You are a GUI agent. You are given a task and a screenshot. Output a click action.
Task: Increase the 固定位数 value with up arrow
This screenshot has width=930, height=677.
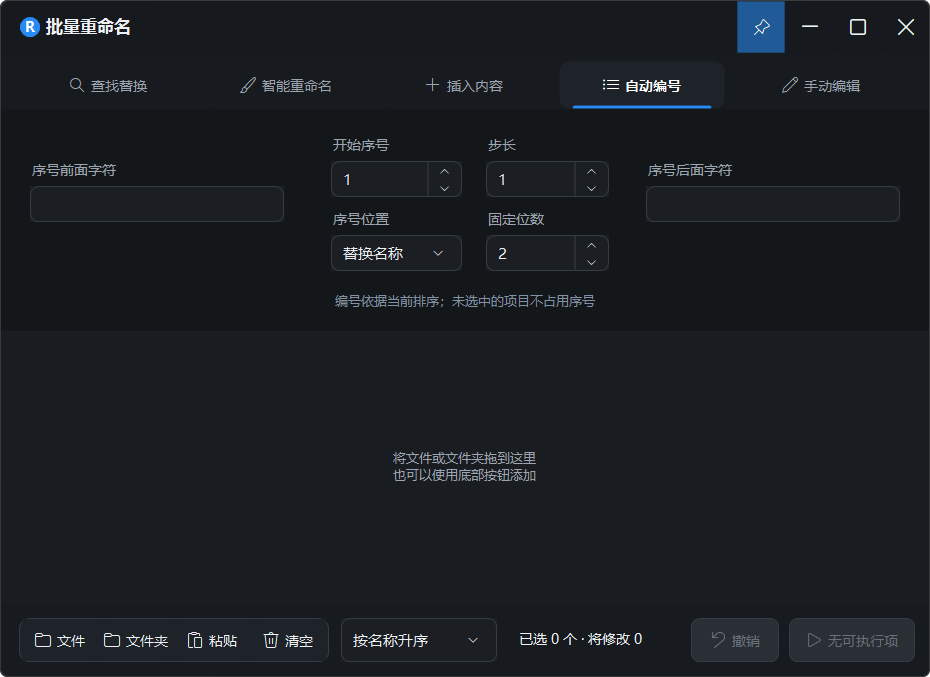pyautogui.click(x=591, y=245)
